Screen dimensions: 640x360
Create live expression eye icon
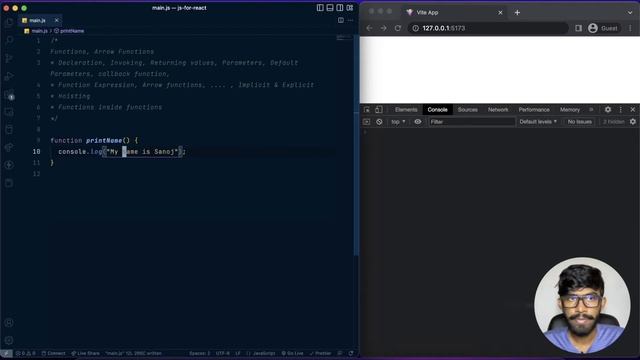[x=418, y=122]
